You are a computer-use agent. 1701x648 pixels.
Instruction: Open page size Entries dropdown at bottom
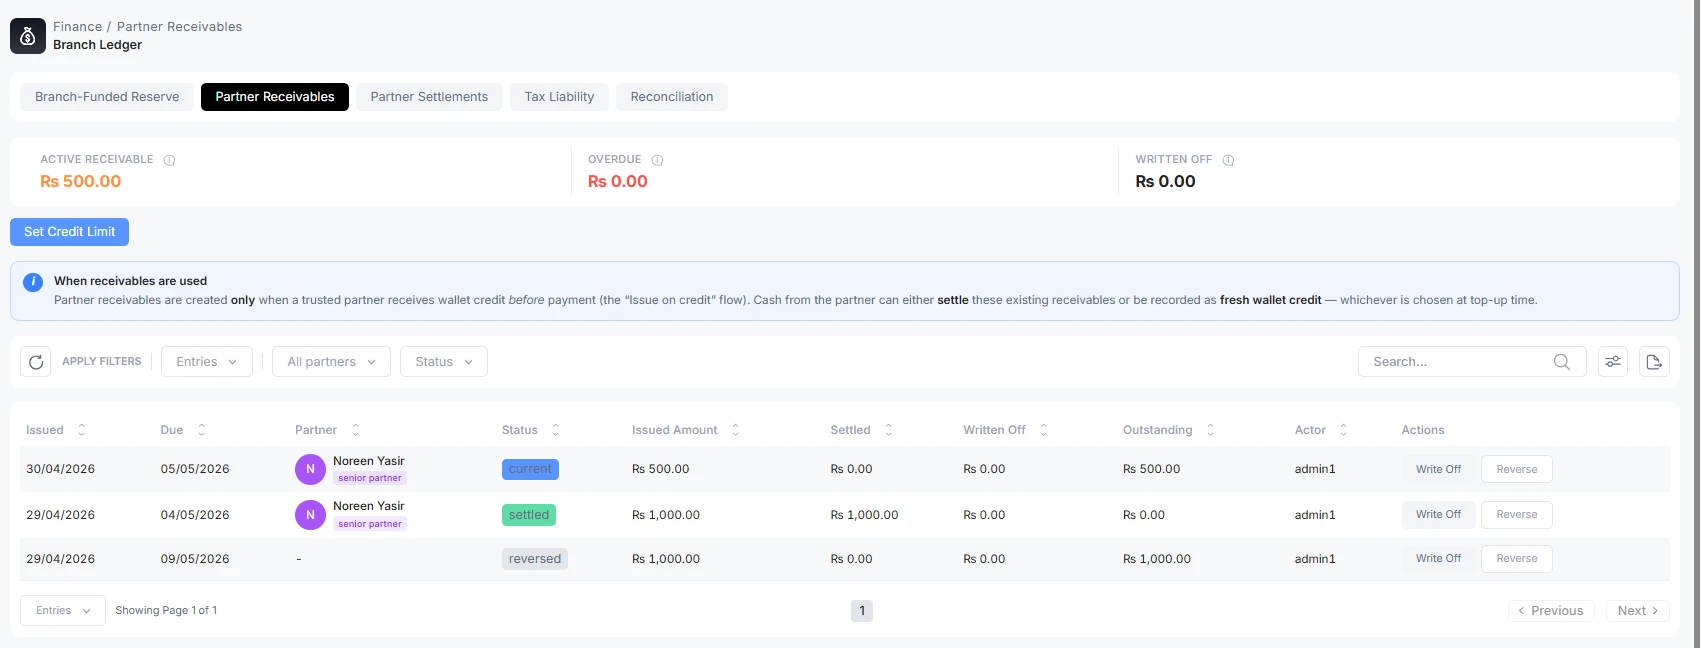[x=63, y=610]
